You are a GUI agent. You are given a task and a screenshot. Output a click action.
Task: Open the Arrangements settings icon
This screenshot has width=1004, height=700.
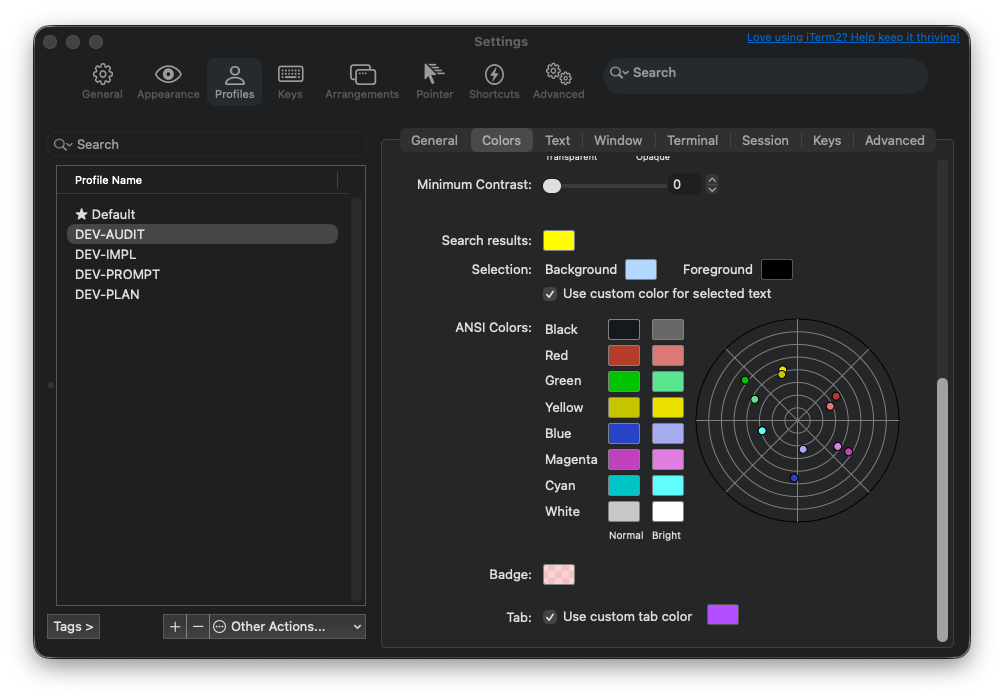pos(362,80)
